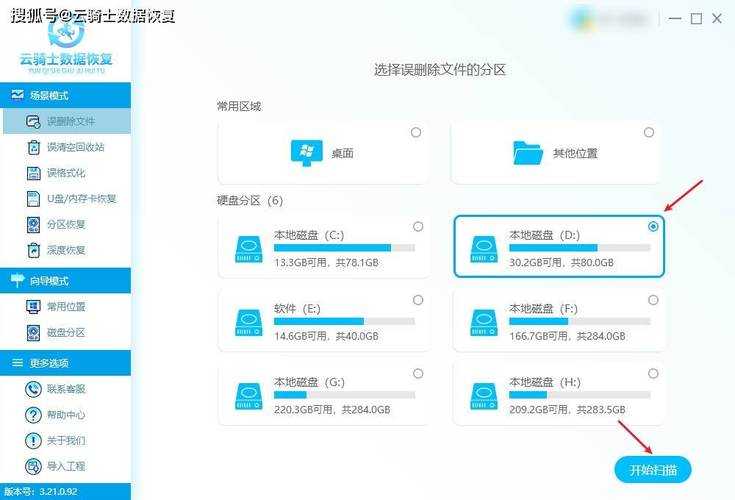Open 误清空回收站 recovery option
The width and height of the screenshot is (735, 500).
click(65, 147)
